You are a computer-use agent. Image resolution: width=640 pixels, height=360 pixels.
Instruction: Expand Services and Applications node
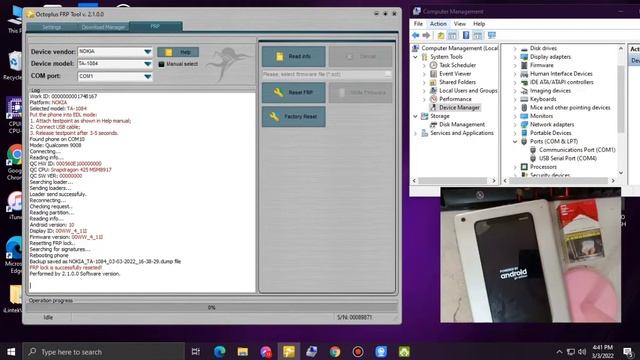pos(416,133)
